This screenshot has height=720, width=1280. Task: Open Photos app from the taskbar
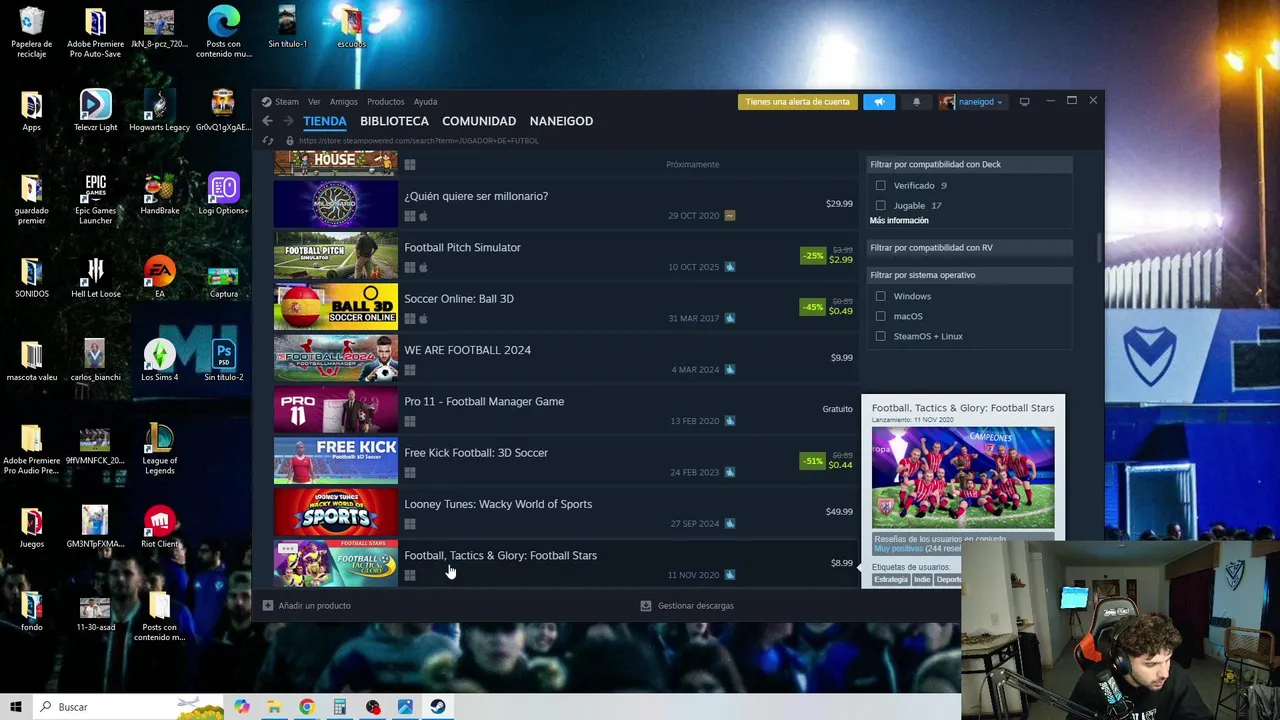point(405,707)
